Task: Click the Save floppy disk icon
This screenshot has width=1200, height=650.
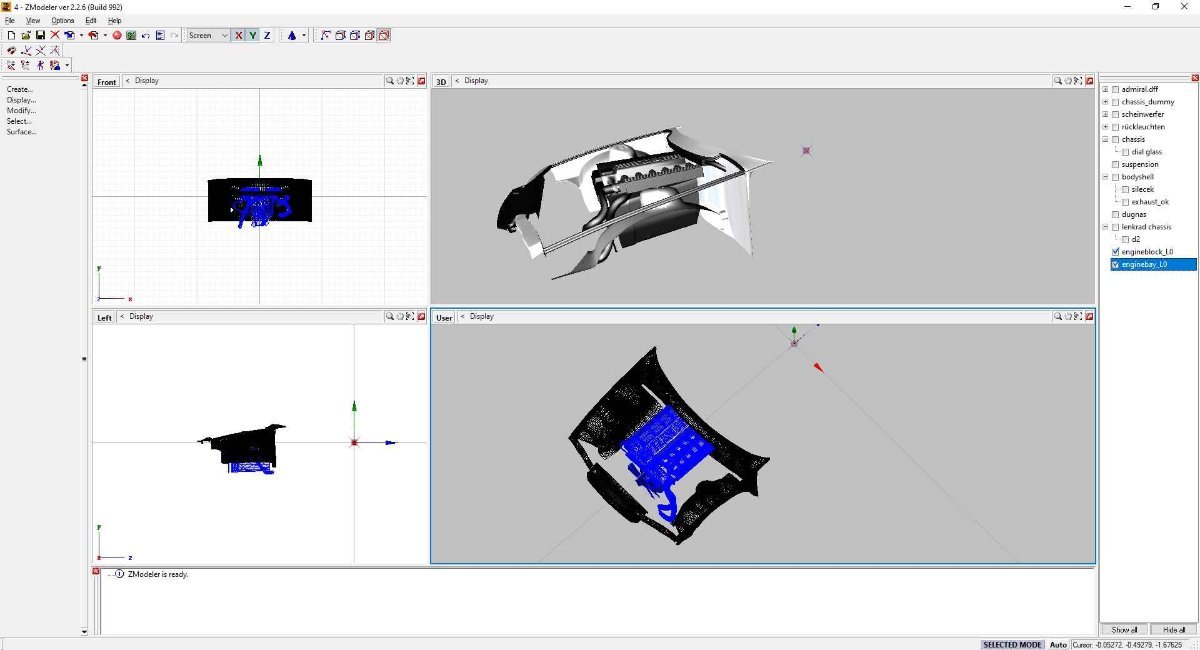Action: click(x=40, y=35)
